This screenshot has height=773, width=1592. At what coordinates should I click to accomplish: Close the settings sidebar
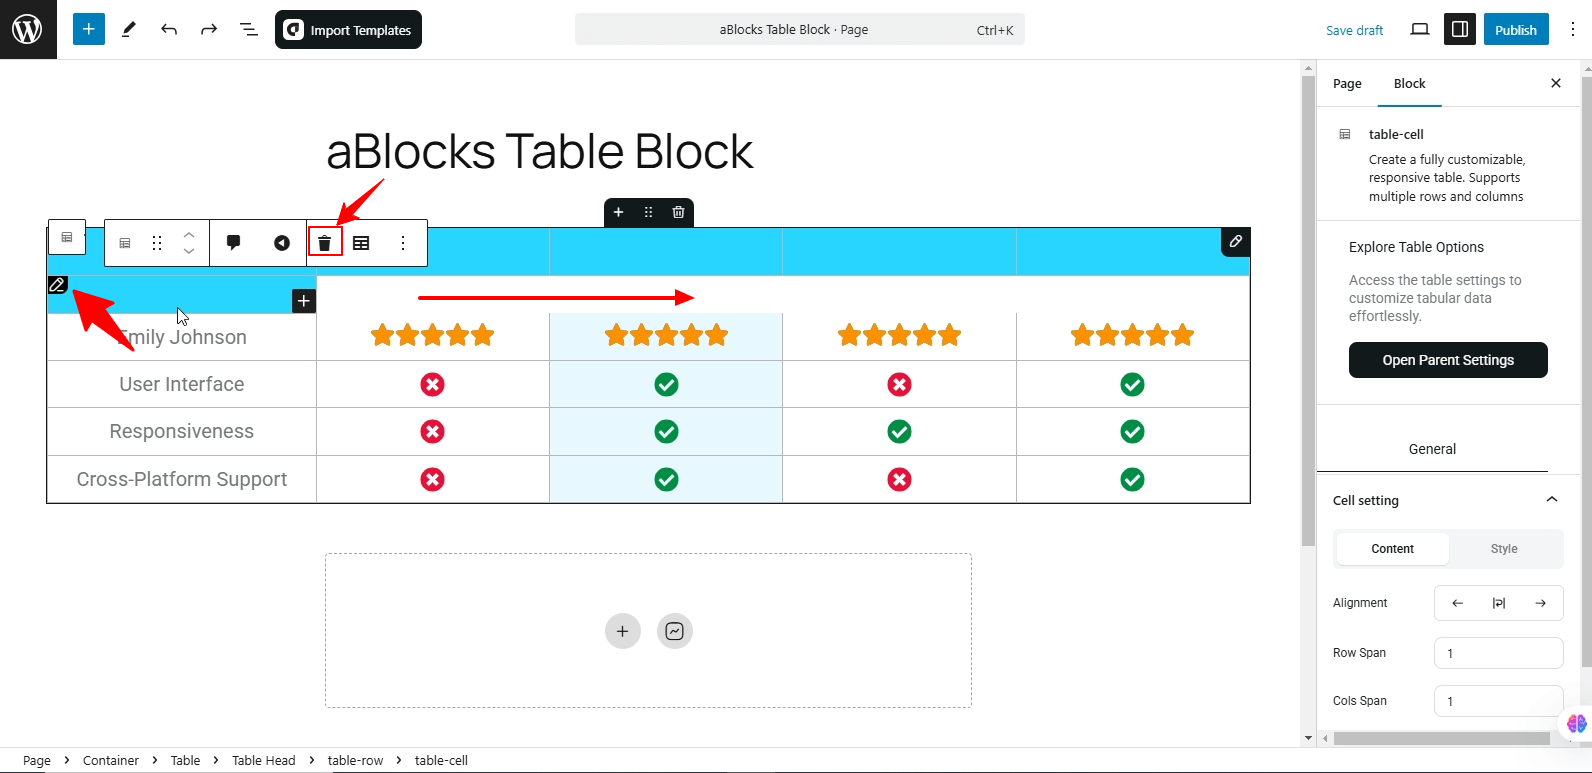[1556, 83]
